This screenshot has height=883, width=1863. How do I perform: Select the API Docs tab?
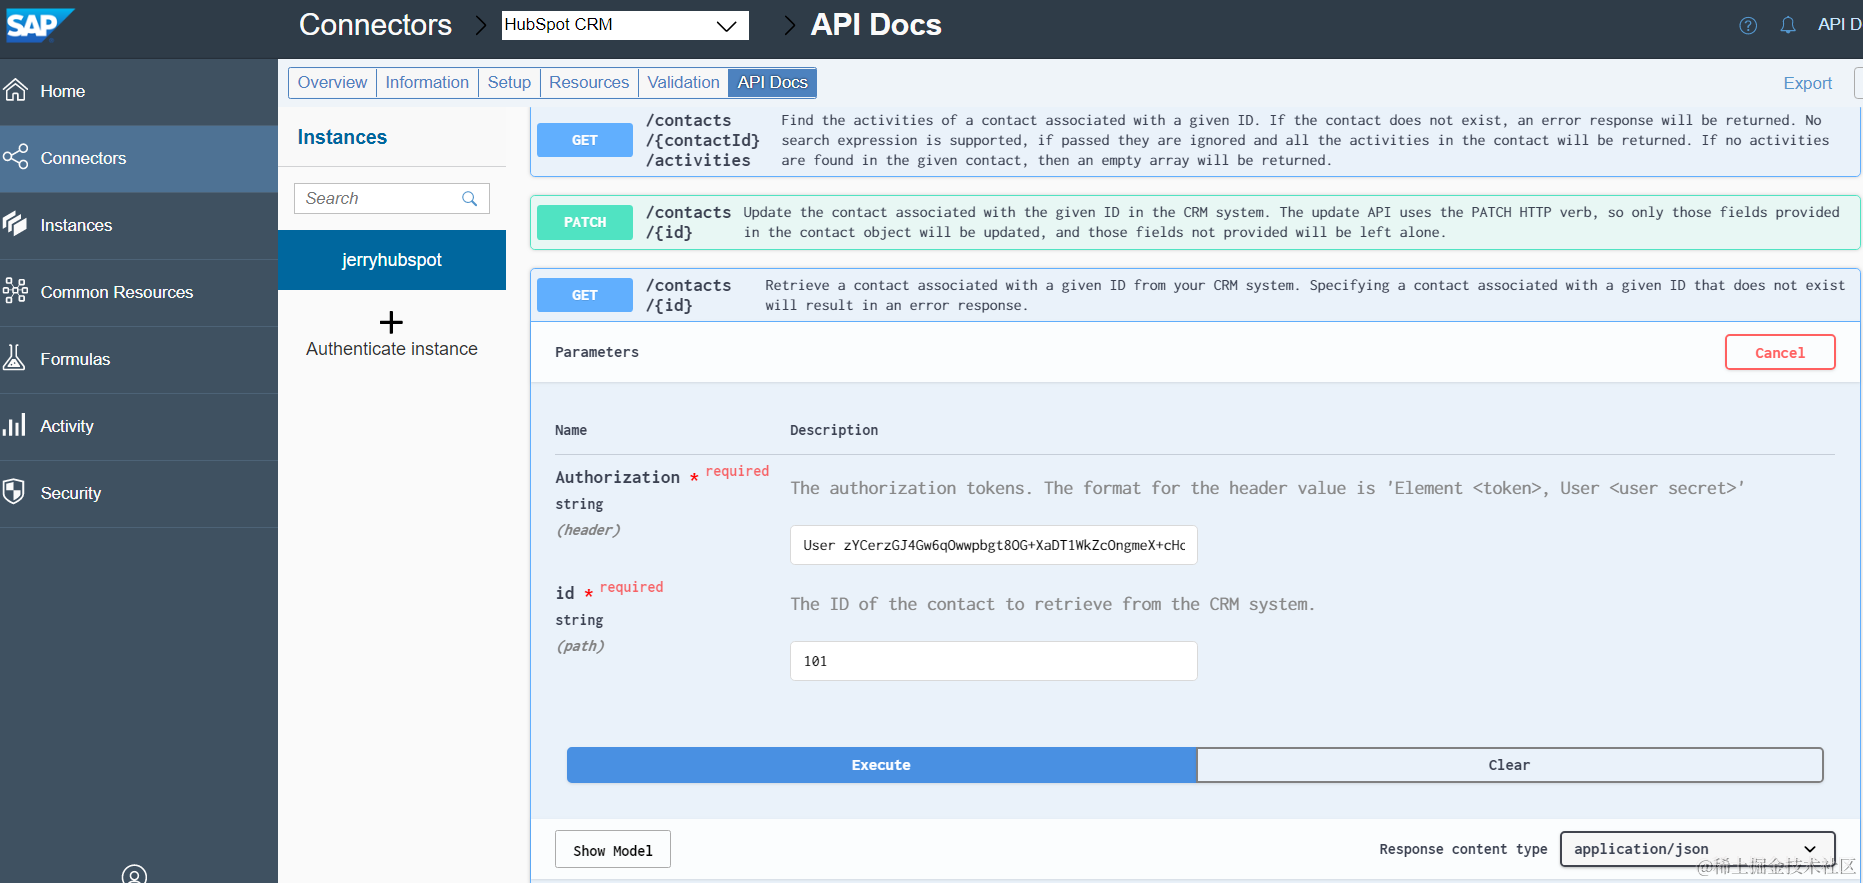tap(772, 82)
